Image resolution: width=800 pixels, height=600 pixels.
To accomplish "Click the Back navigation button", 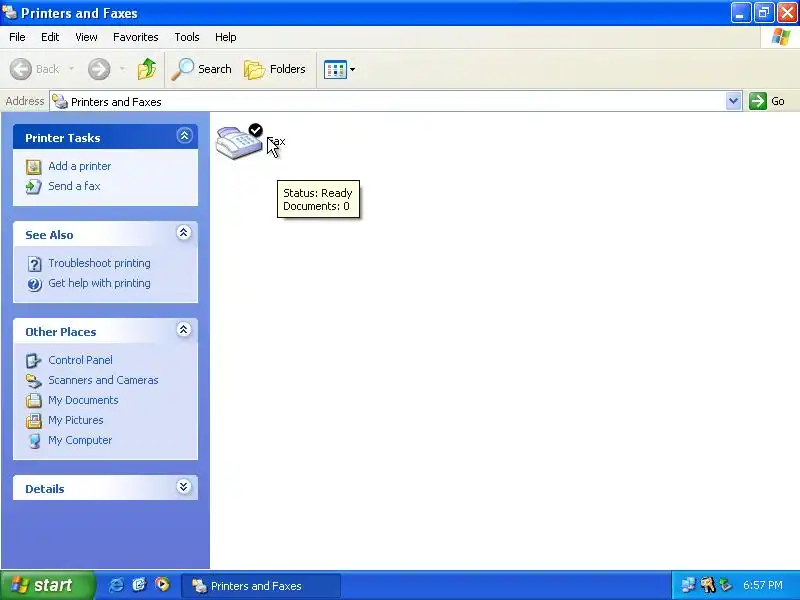I will tap(35, 69).
